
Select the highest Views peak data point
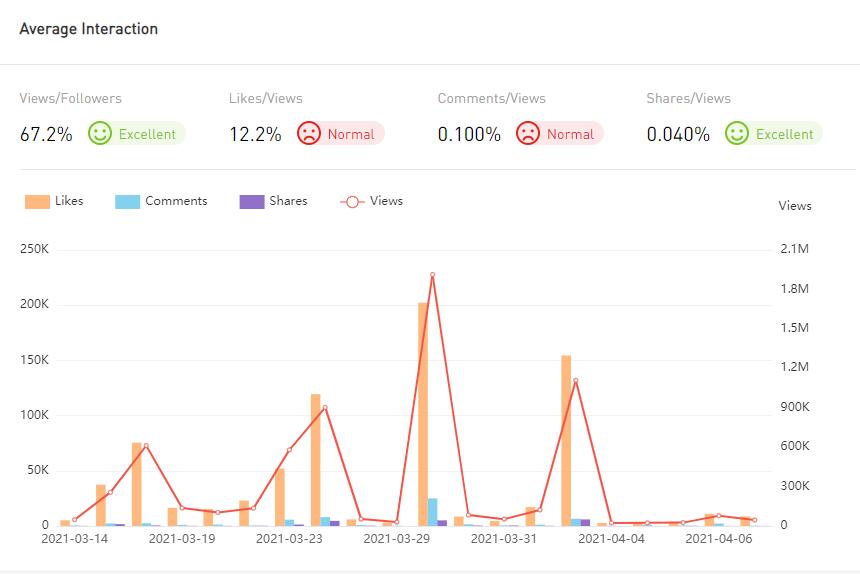[x=432, y=275]
